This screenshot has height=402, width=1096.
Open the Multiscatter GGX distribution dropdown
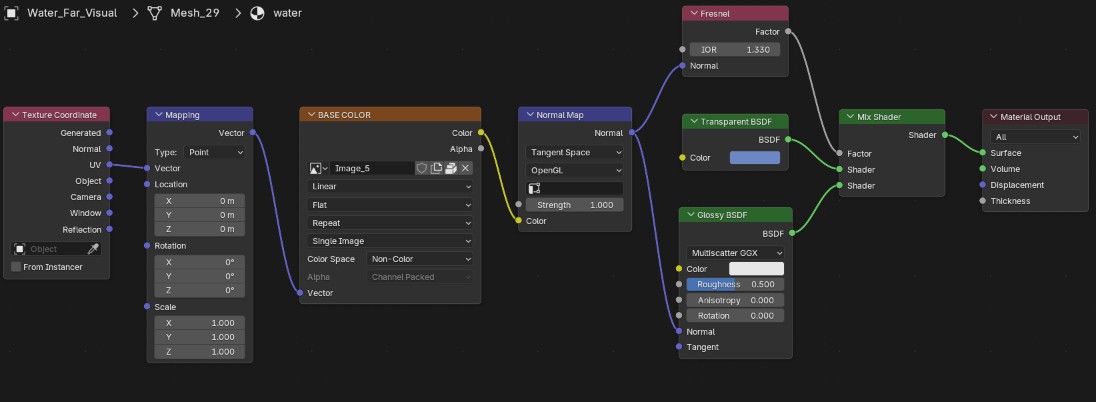[735, 252]
